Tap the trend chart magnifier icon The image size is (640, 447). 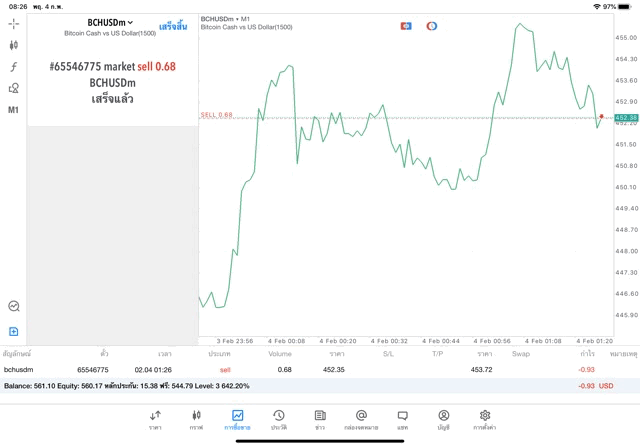pos(13,306)
